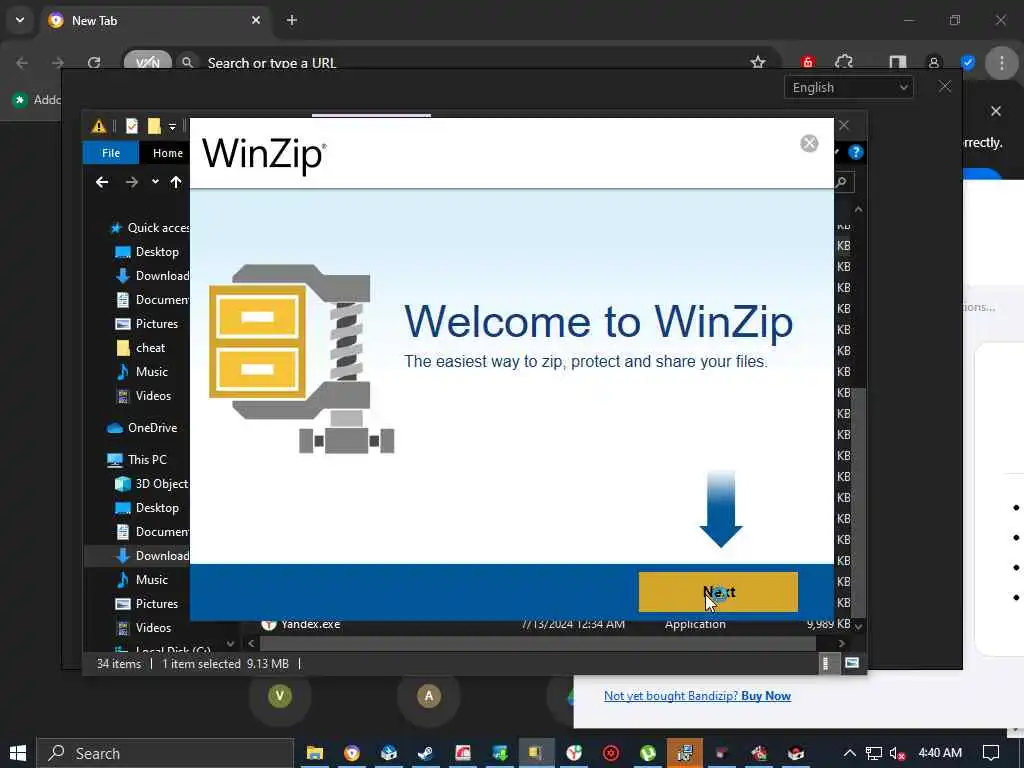The height and width of the screenshot is (768, 1024).
Task: Open File Explorer from taskbar
Action: [x=315, y=753]
